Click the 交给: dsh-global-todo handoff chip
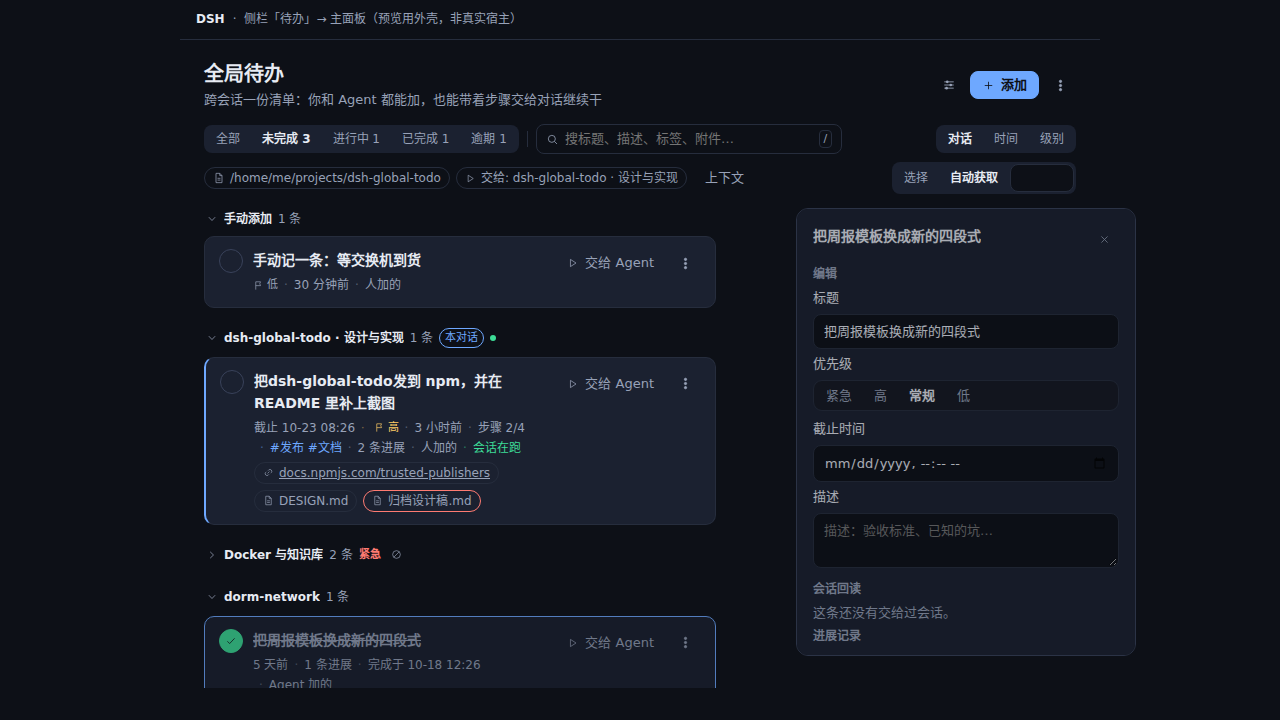Screen dimensions: 1280x720 coord(571,178)
